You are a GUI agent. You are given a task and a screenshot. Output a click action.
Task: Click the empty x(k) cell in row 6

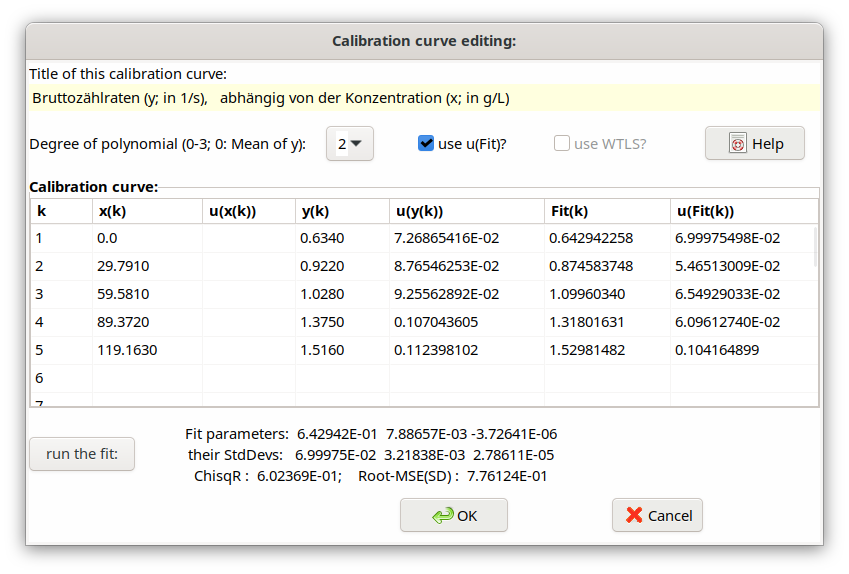147,378
